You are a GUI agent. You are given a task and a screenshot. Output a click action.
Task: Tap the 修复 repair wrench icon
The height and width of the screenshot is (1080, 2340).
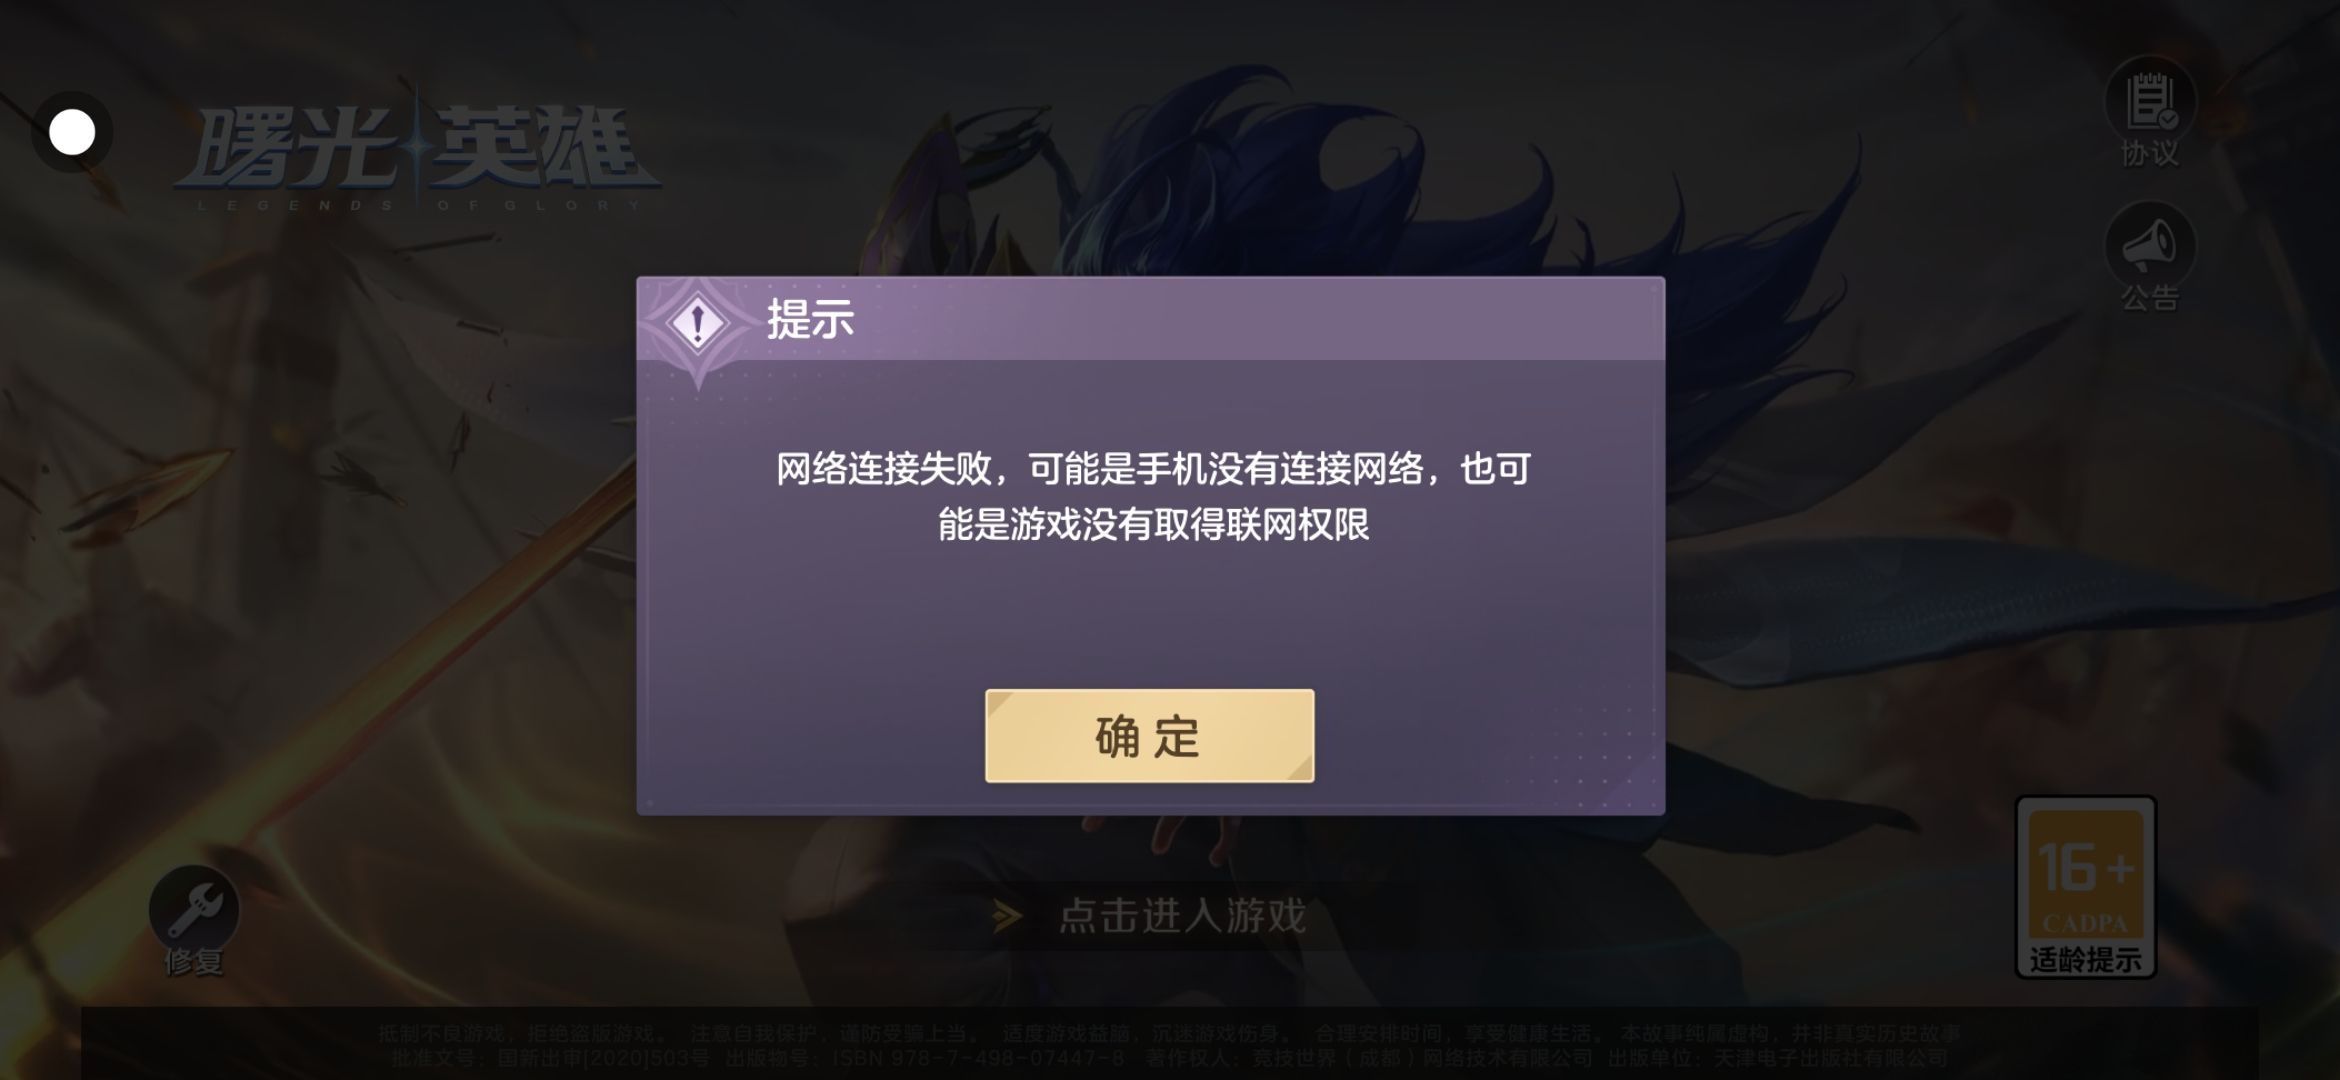coord(194,909)
